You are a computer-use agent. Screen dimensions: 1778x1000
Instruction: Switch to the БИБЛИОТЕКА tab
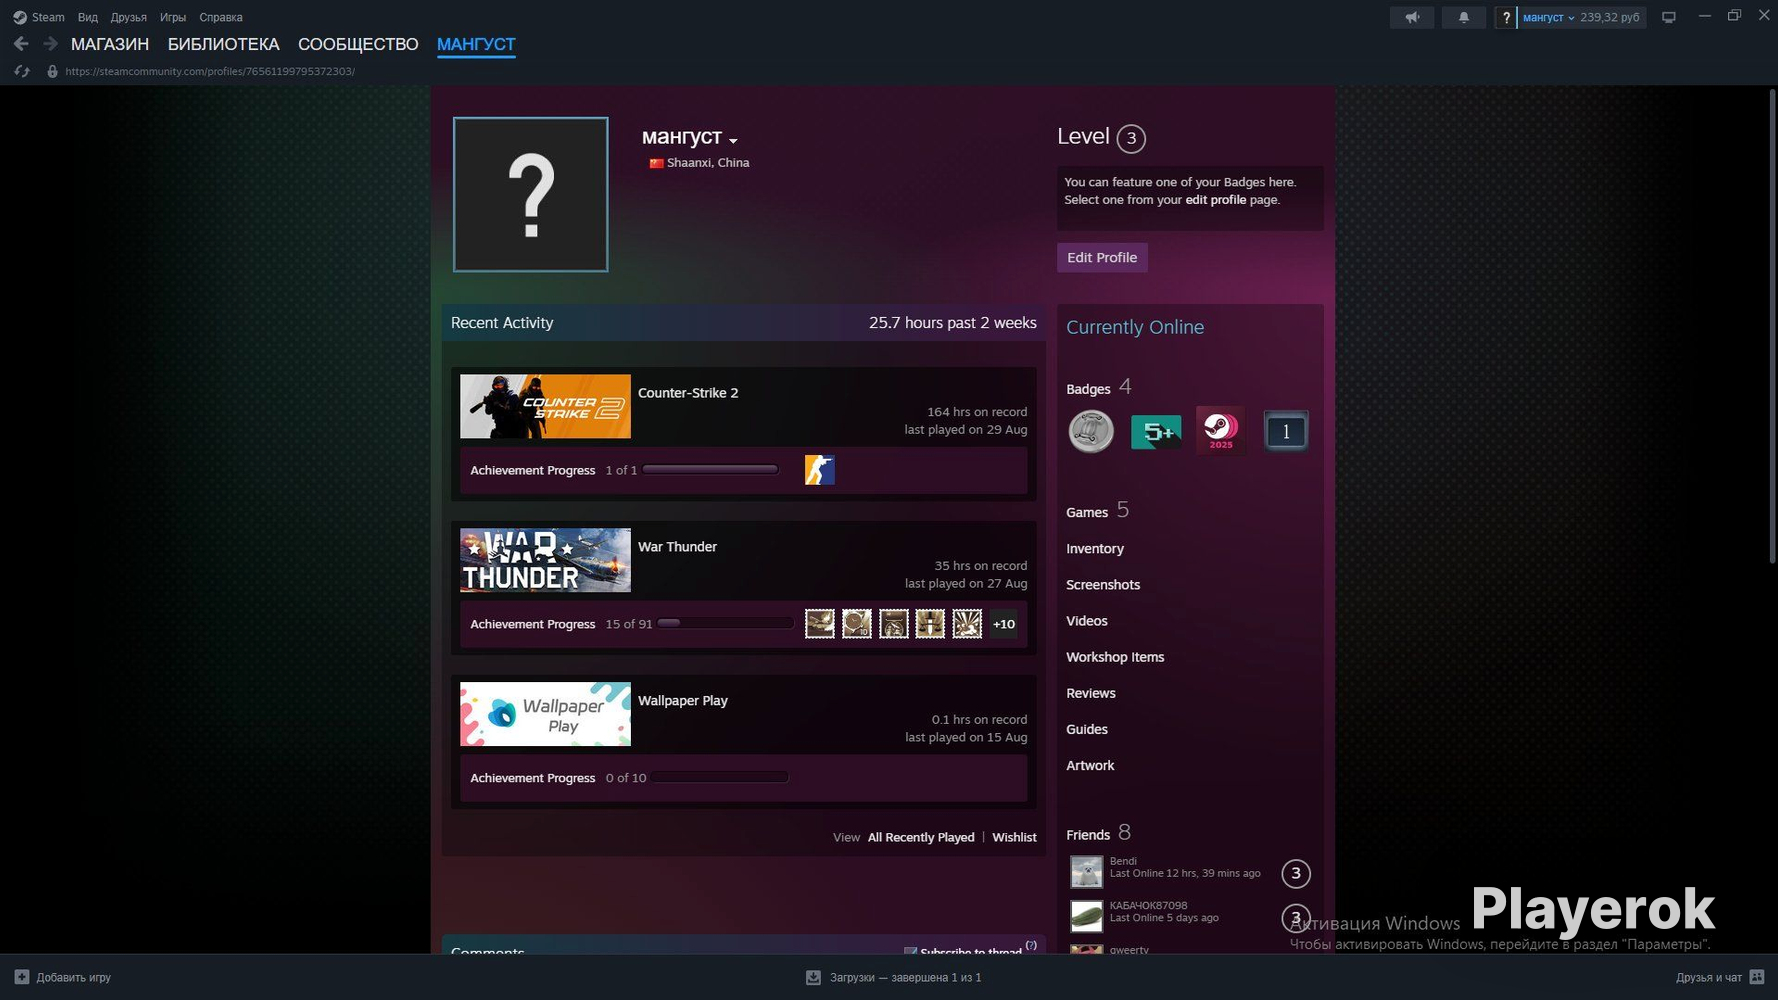click(x=224, y=44)
